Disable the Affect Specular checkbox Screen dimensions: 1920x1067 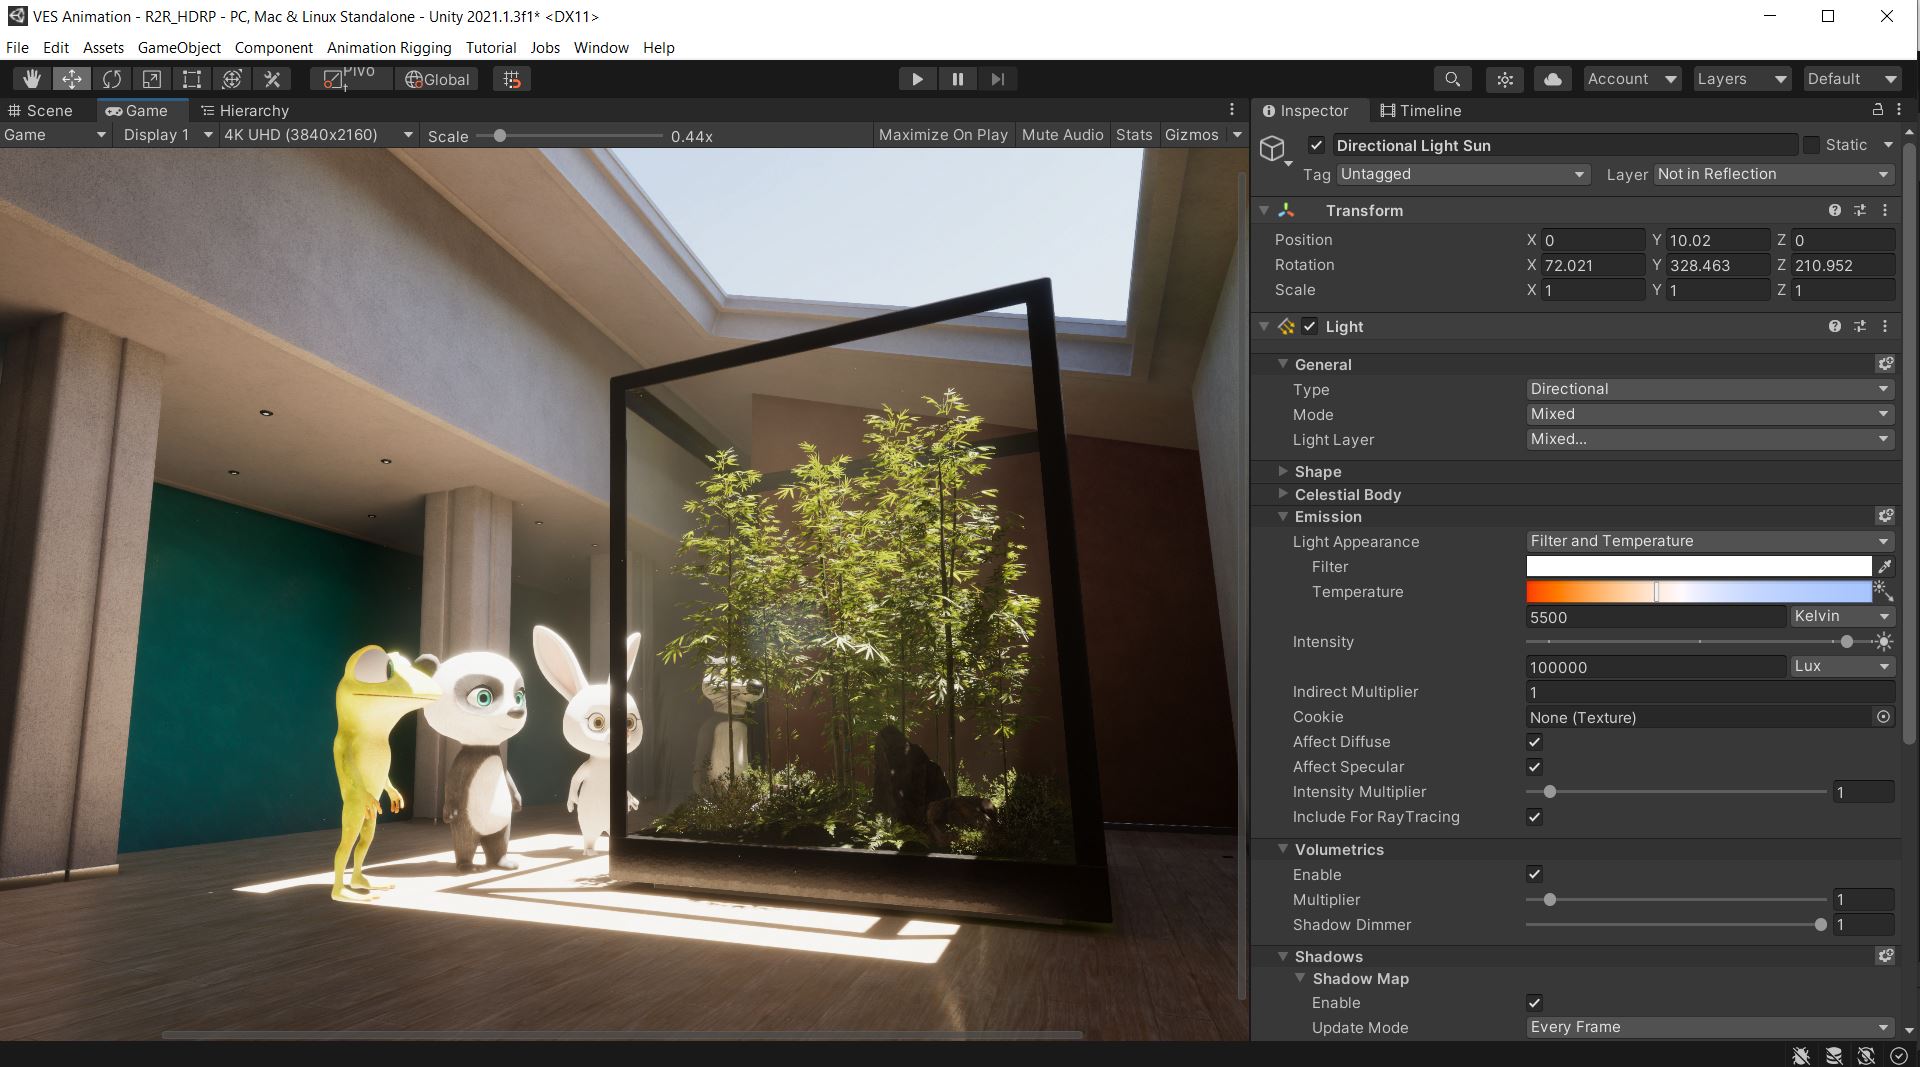(1534, 767)
